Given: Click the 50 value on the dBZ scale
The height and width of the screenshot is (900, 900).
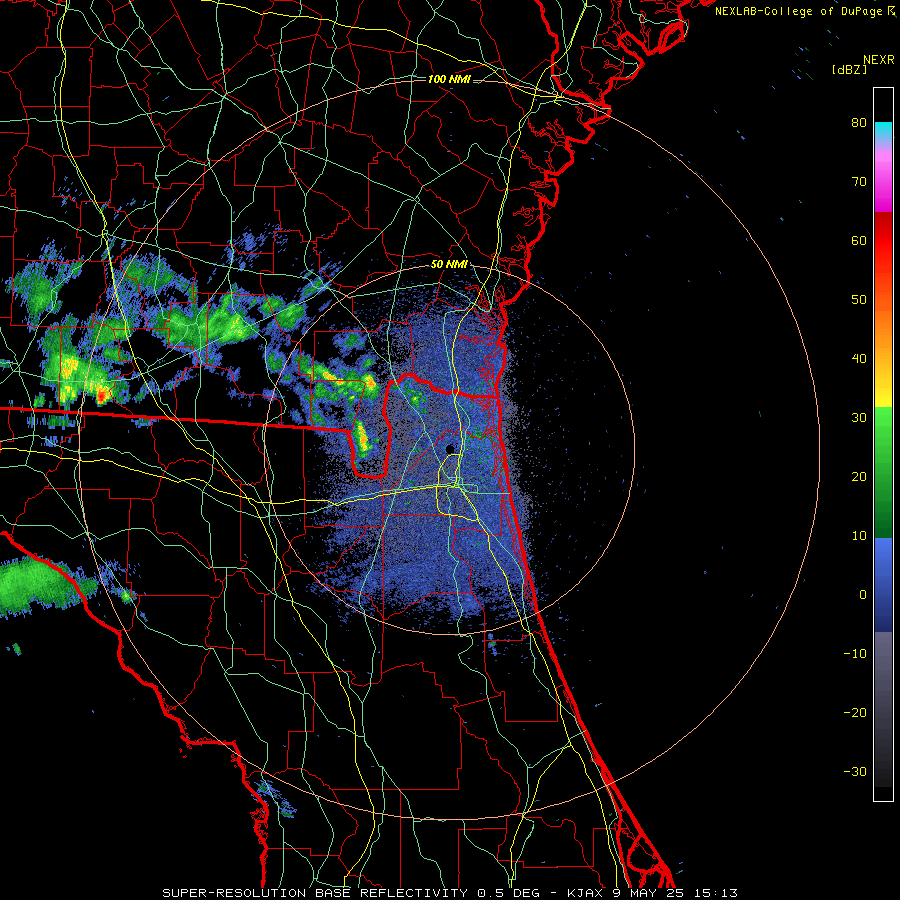Looking at the screenshot, I should pos(859,300).
